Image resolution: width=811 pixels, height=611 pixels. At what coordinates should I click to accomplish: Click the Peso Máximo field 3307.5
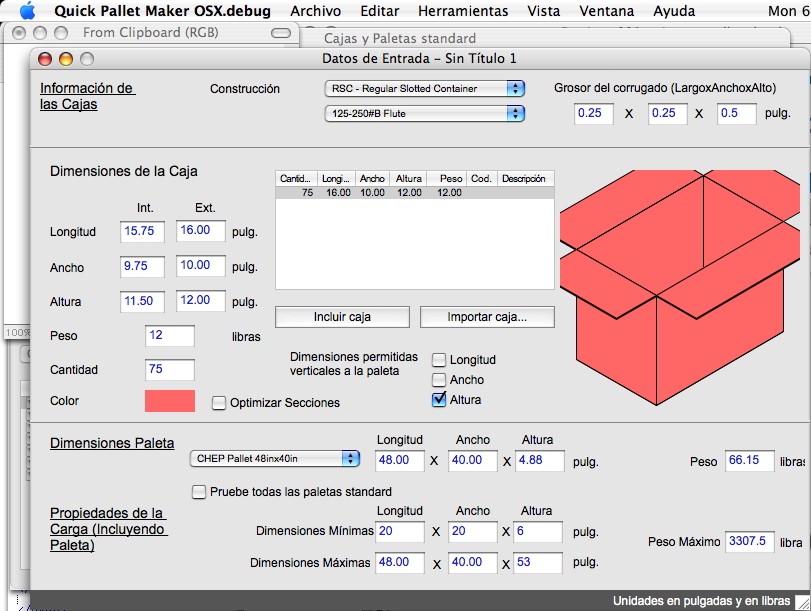749,542
